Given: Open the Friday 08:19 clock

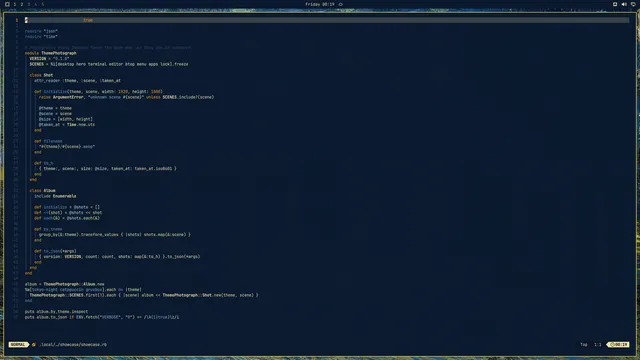Looking at the screenshot, I should tap(320, 4).
